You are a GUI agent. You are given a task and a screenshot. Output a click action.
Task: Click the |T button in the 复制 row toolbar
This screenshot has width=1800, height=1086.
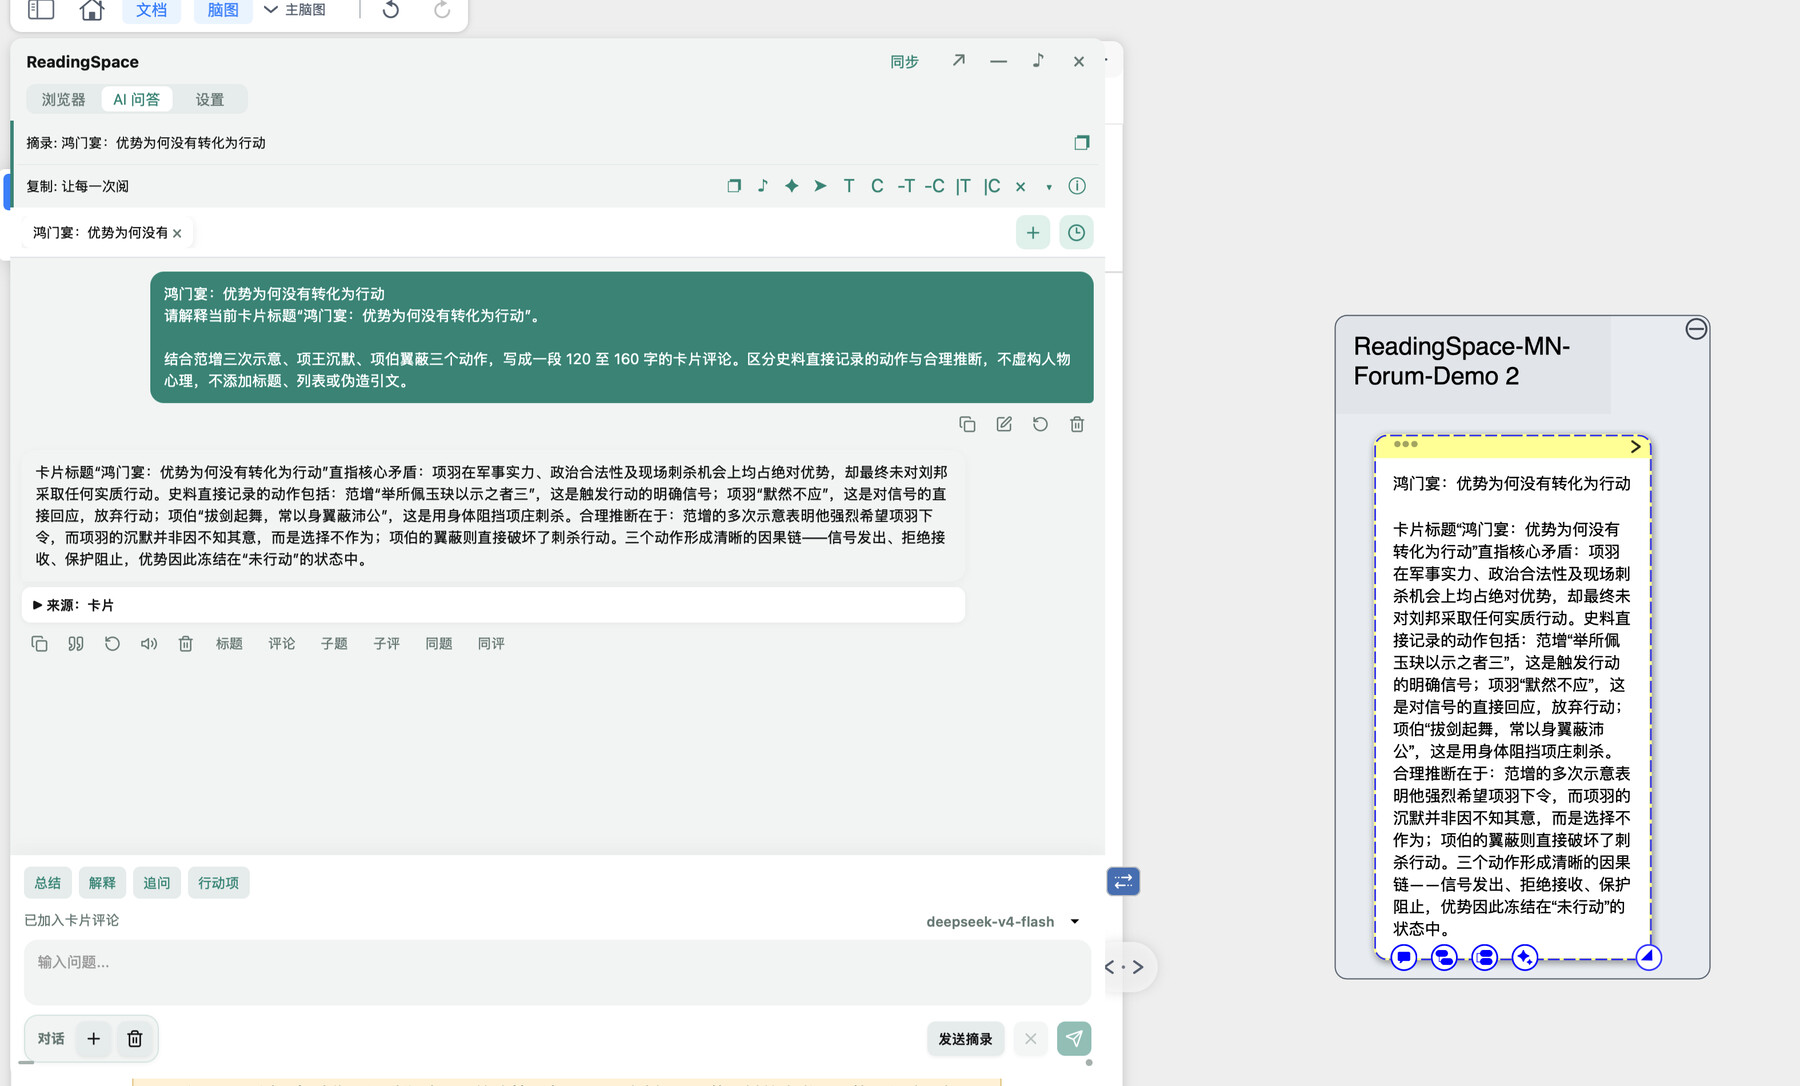[x=963, y=186]
